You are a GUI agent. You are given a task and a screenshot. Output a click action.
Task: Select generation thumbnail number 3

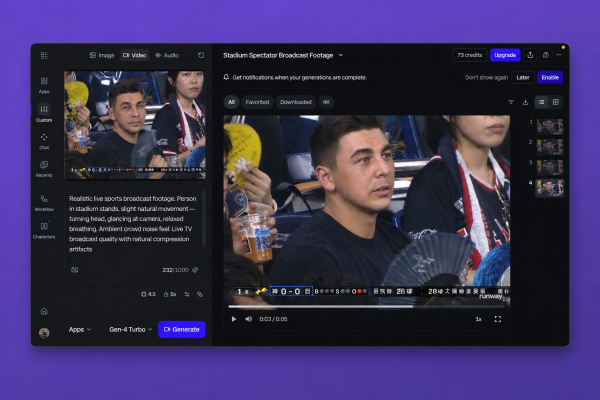tap(550, 167)
